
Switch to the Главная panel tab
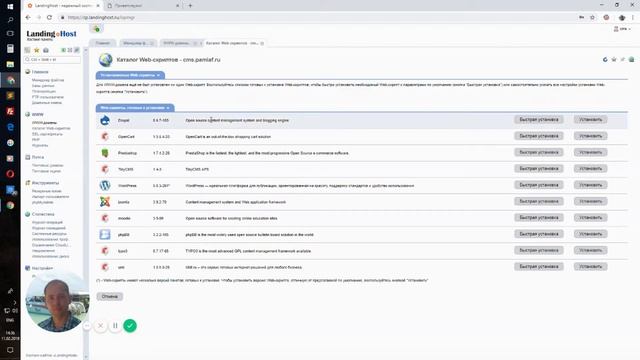(103, 43)
